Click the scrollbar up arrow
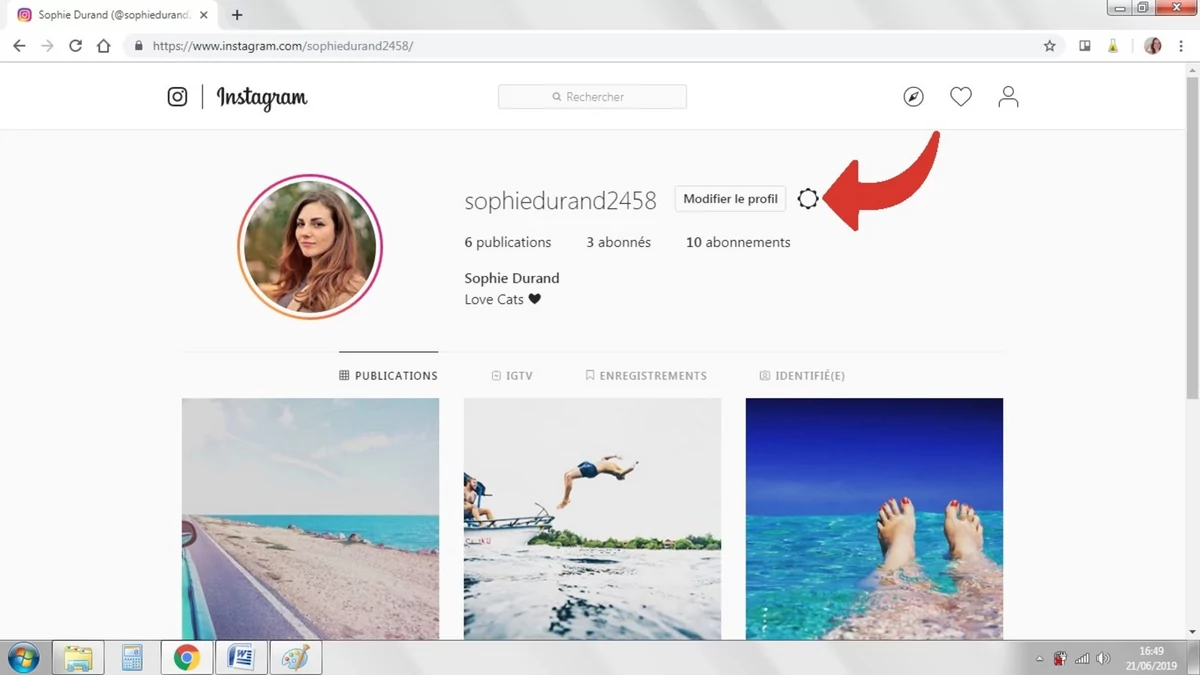 [1192, 71]
